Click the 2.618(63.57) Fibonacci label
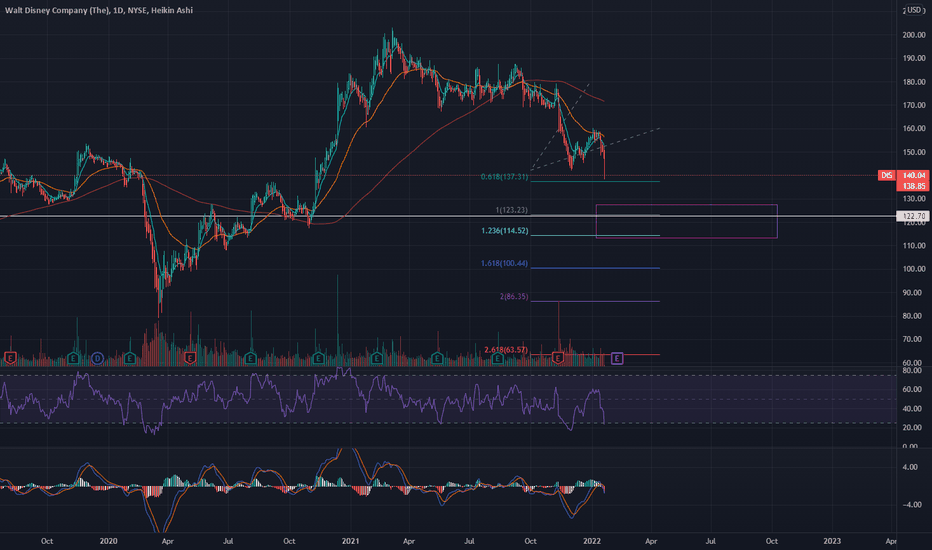This screenshot has height=550, width=932. pyautogui.click(x=505, y=350)
